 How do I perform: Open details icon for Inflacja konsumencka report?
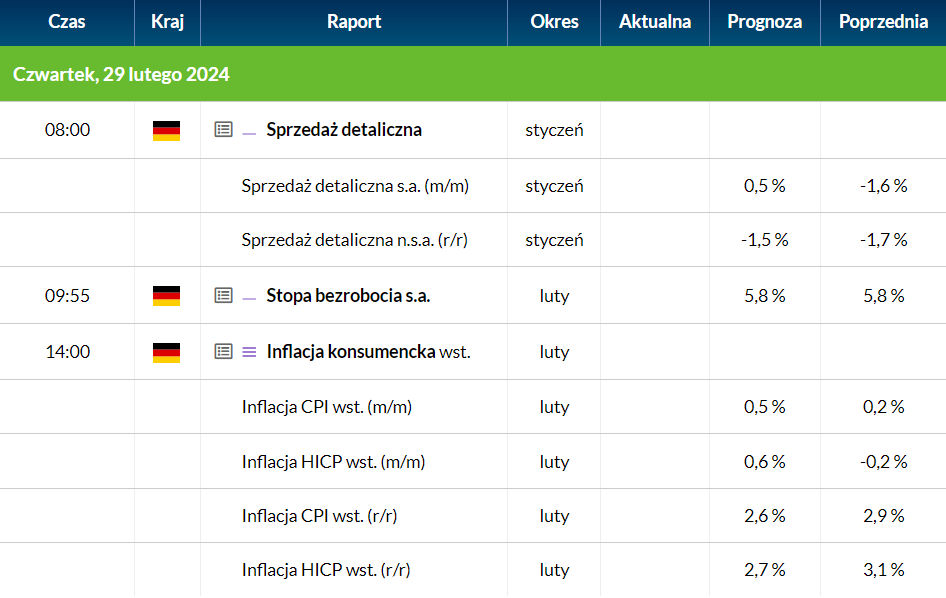point(223,352)
